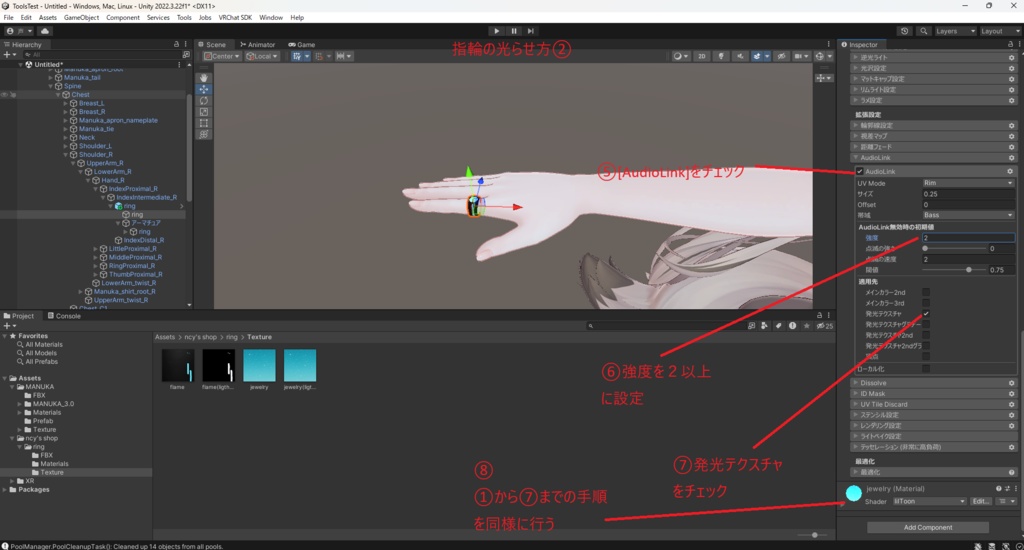Open the VRChat SDK menu
Viewport: 1024px width, 550px height.
tap(235, 18)
